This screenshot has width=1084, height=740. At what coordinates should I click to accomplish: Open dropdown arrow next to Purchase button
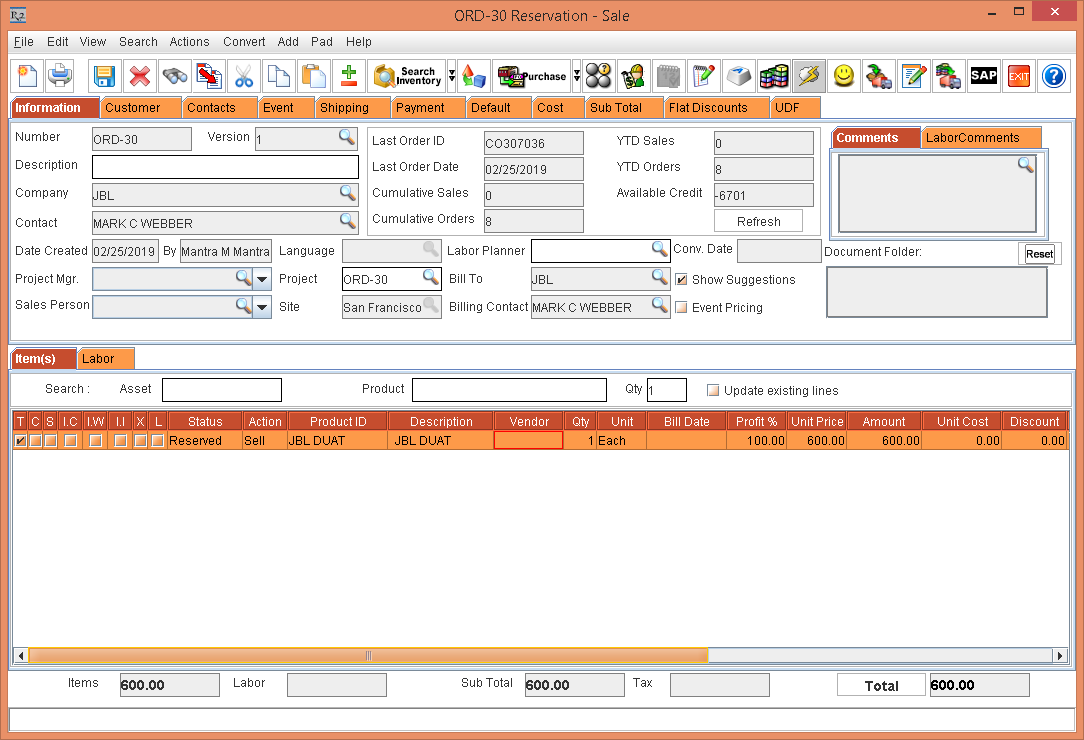[x=577, y=75]
